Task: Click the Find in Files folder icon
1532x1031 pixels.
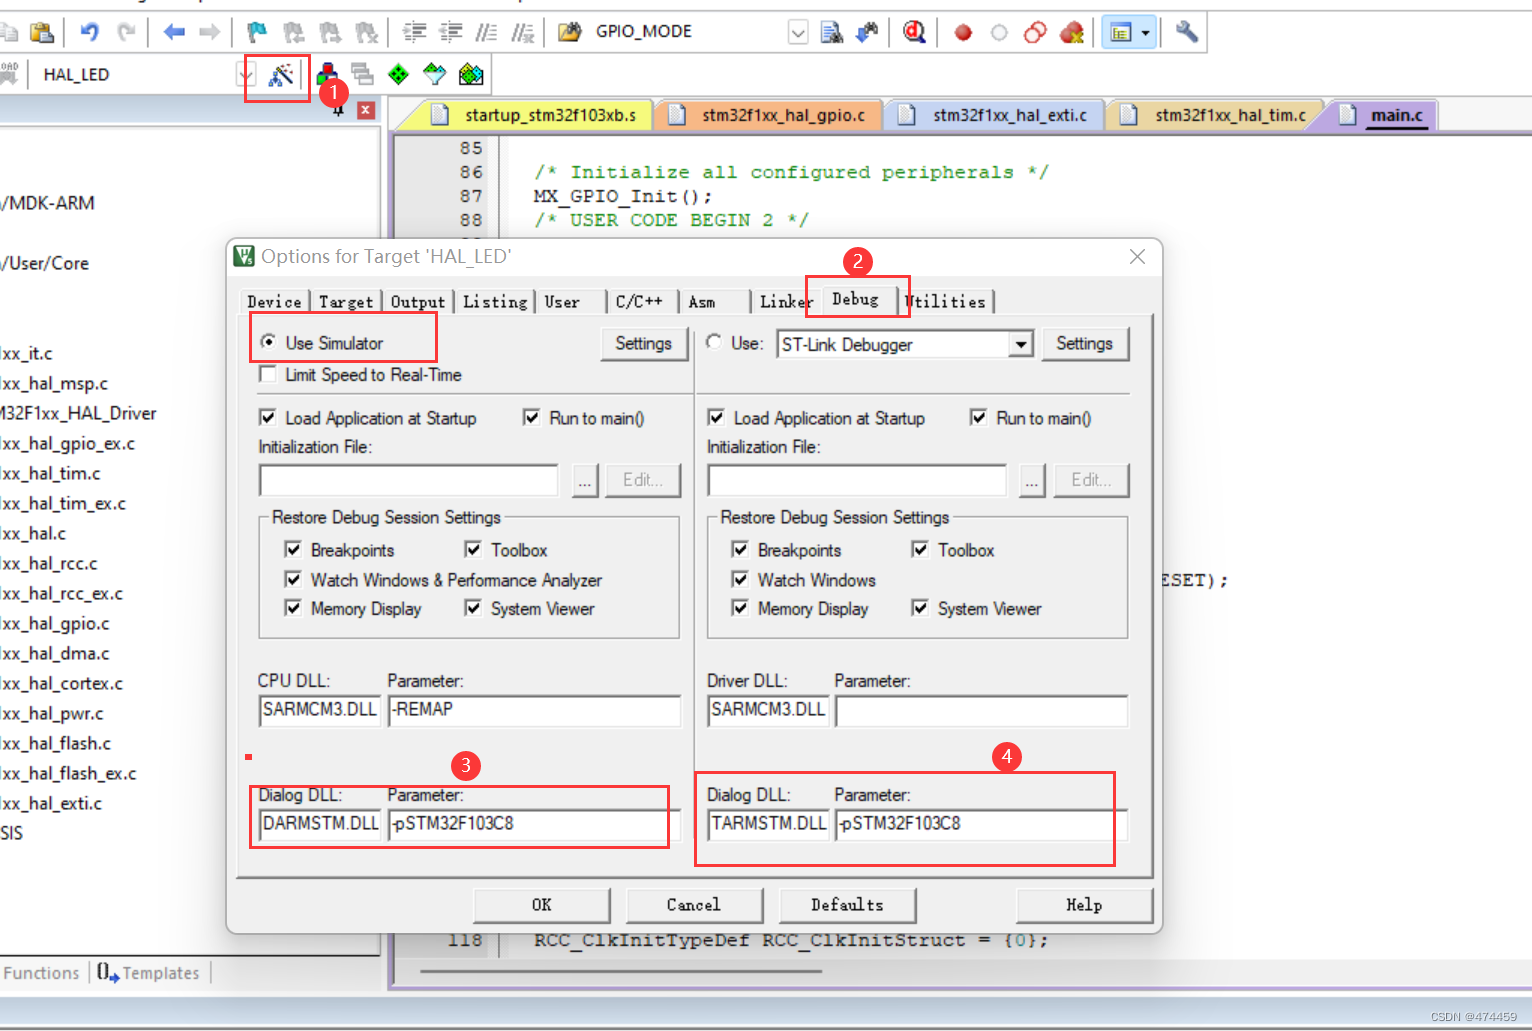Action: point(569,32)
